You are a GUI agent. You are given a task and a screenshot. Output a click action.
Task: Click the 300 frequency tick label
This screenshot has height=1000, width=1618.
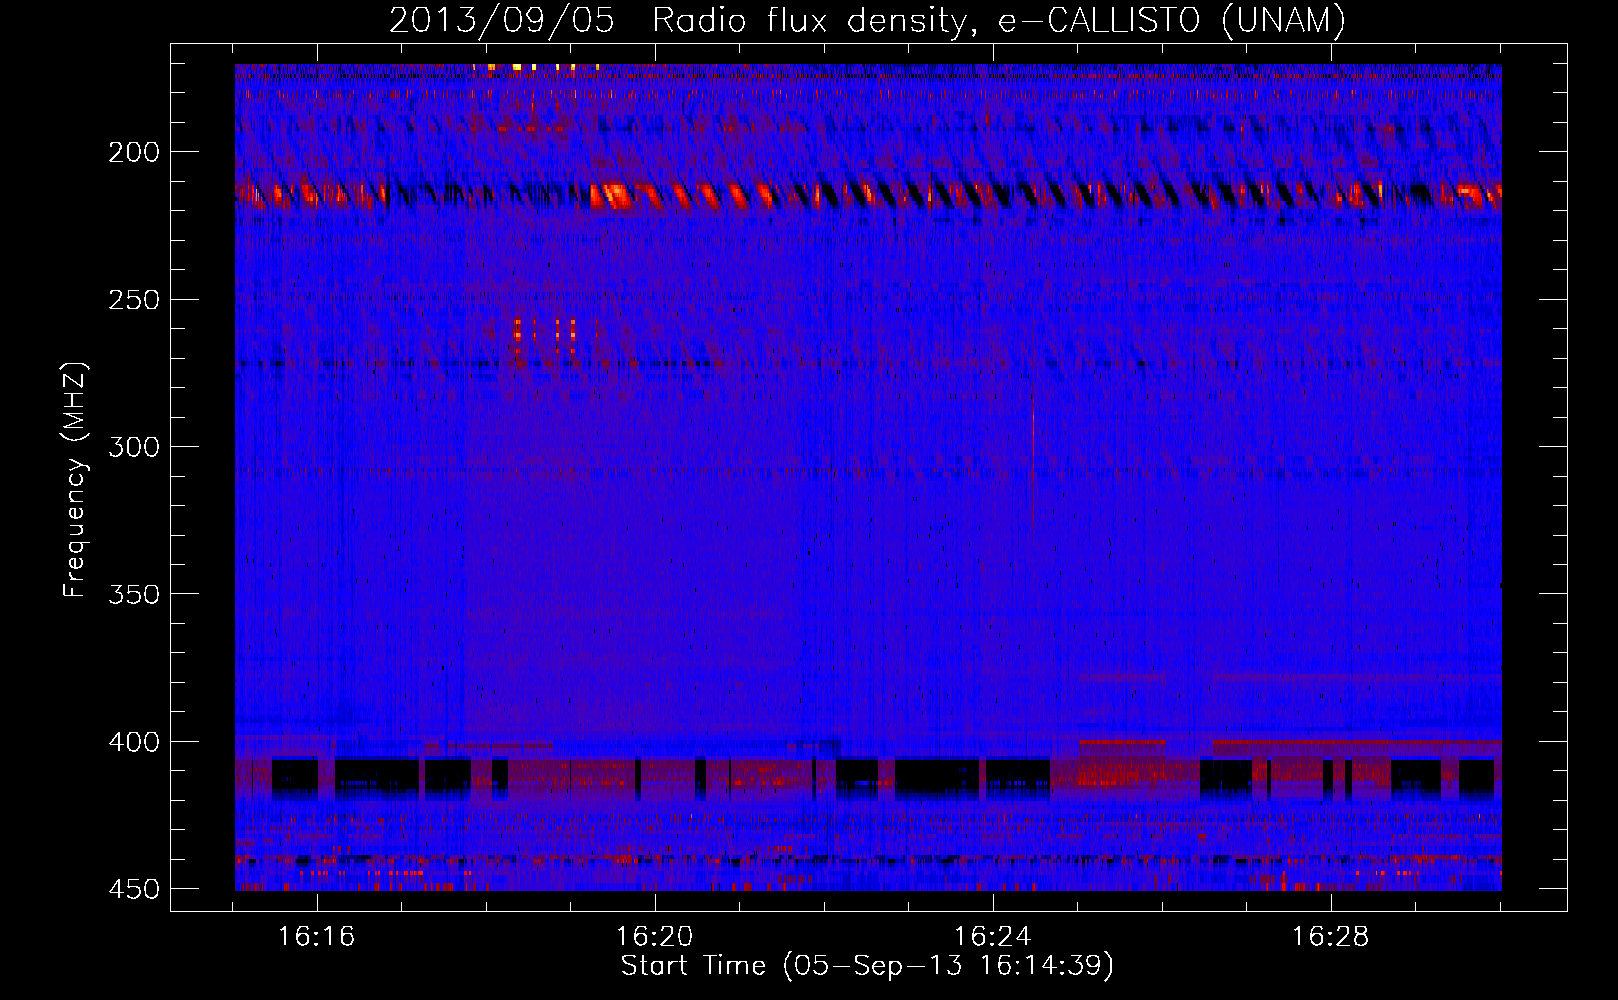point(134,447)
